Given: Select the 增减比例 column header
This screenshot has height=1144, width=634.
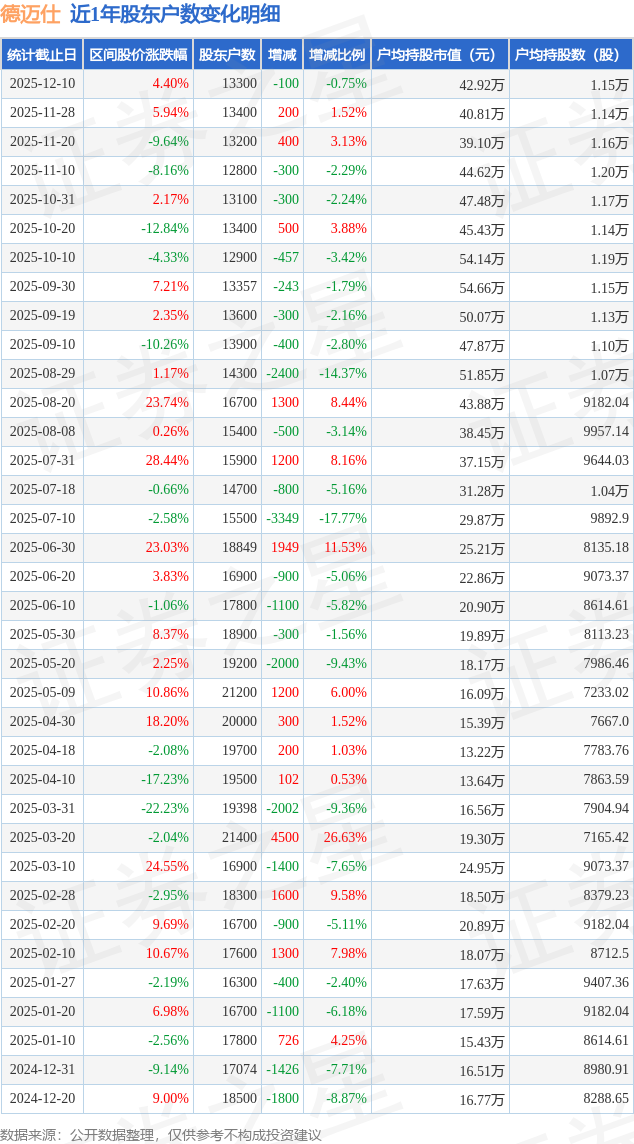Looking at the screenshot, I should pos(337,55).
